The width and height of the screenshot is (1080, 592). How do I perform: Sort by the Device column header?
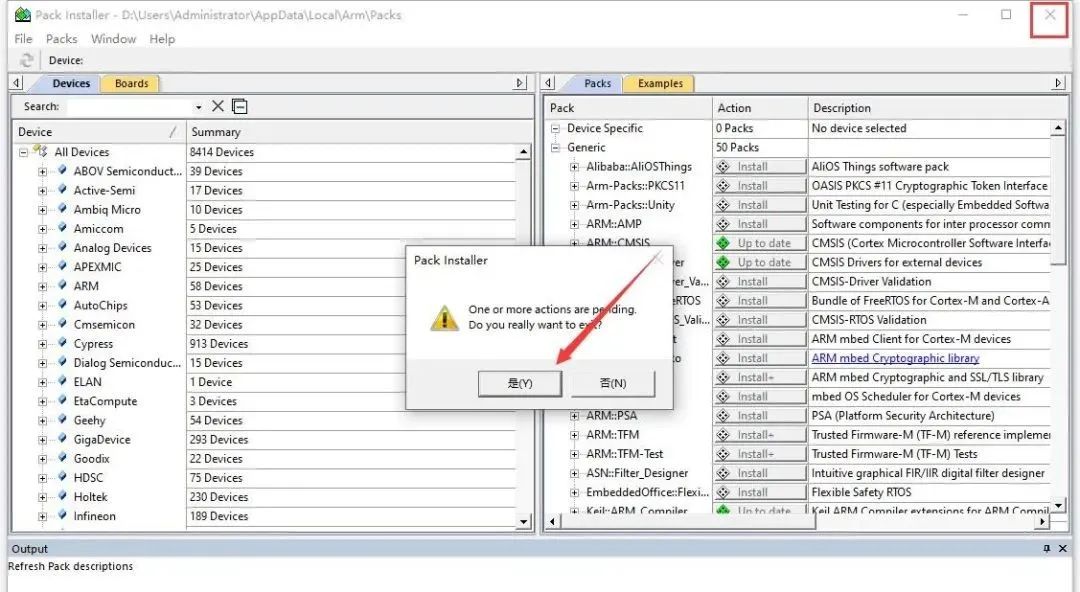click(x=98, y=132)
